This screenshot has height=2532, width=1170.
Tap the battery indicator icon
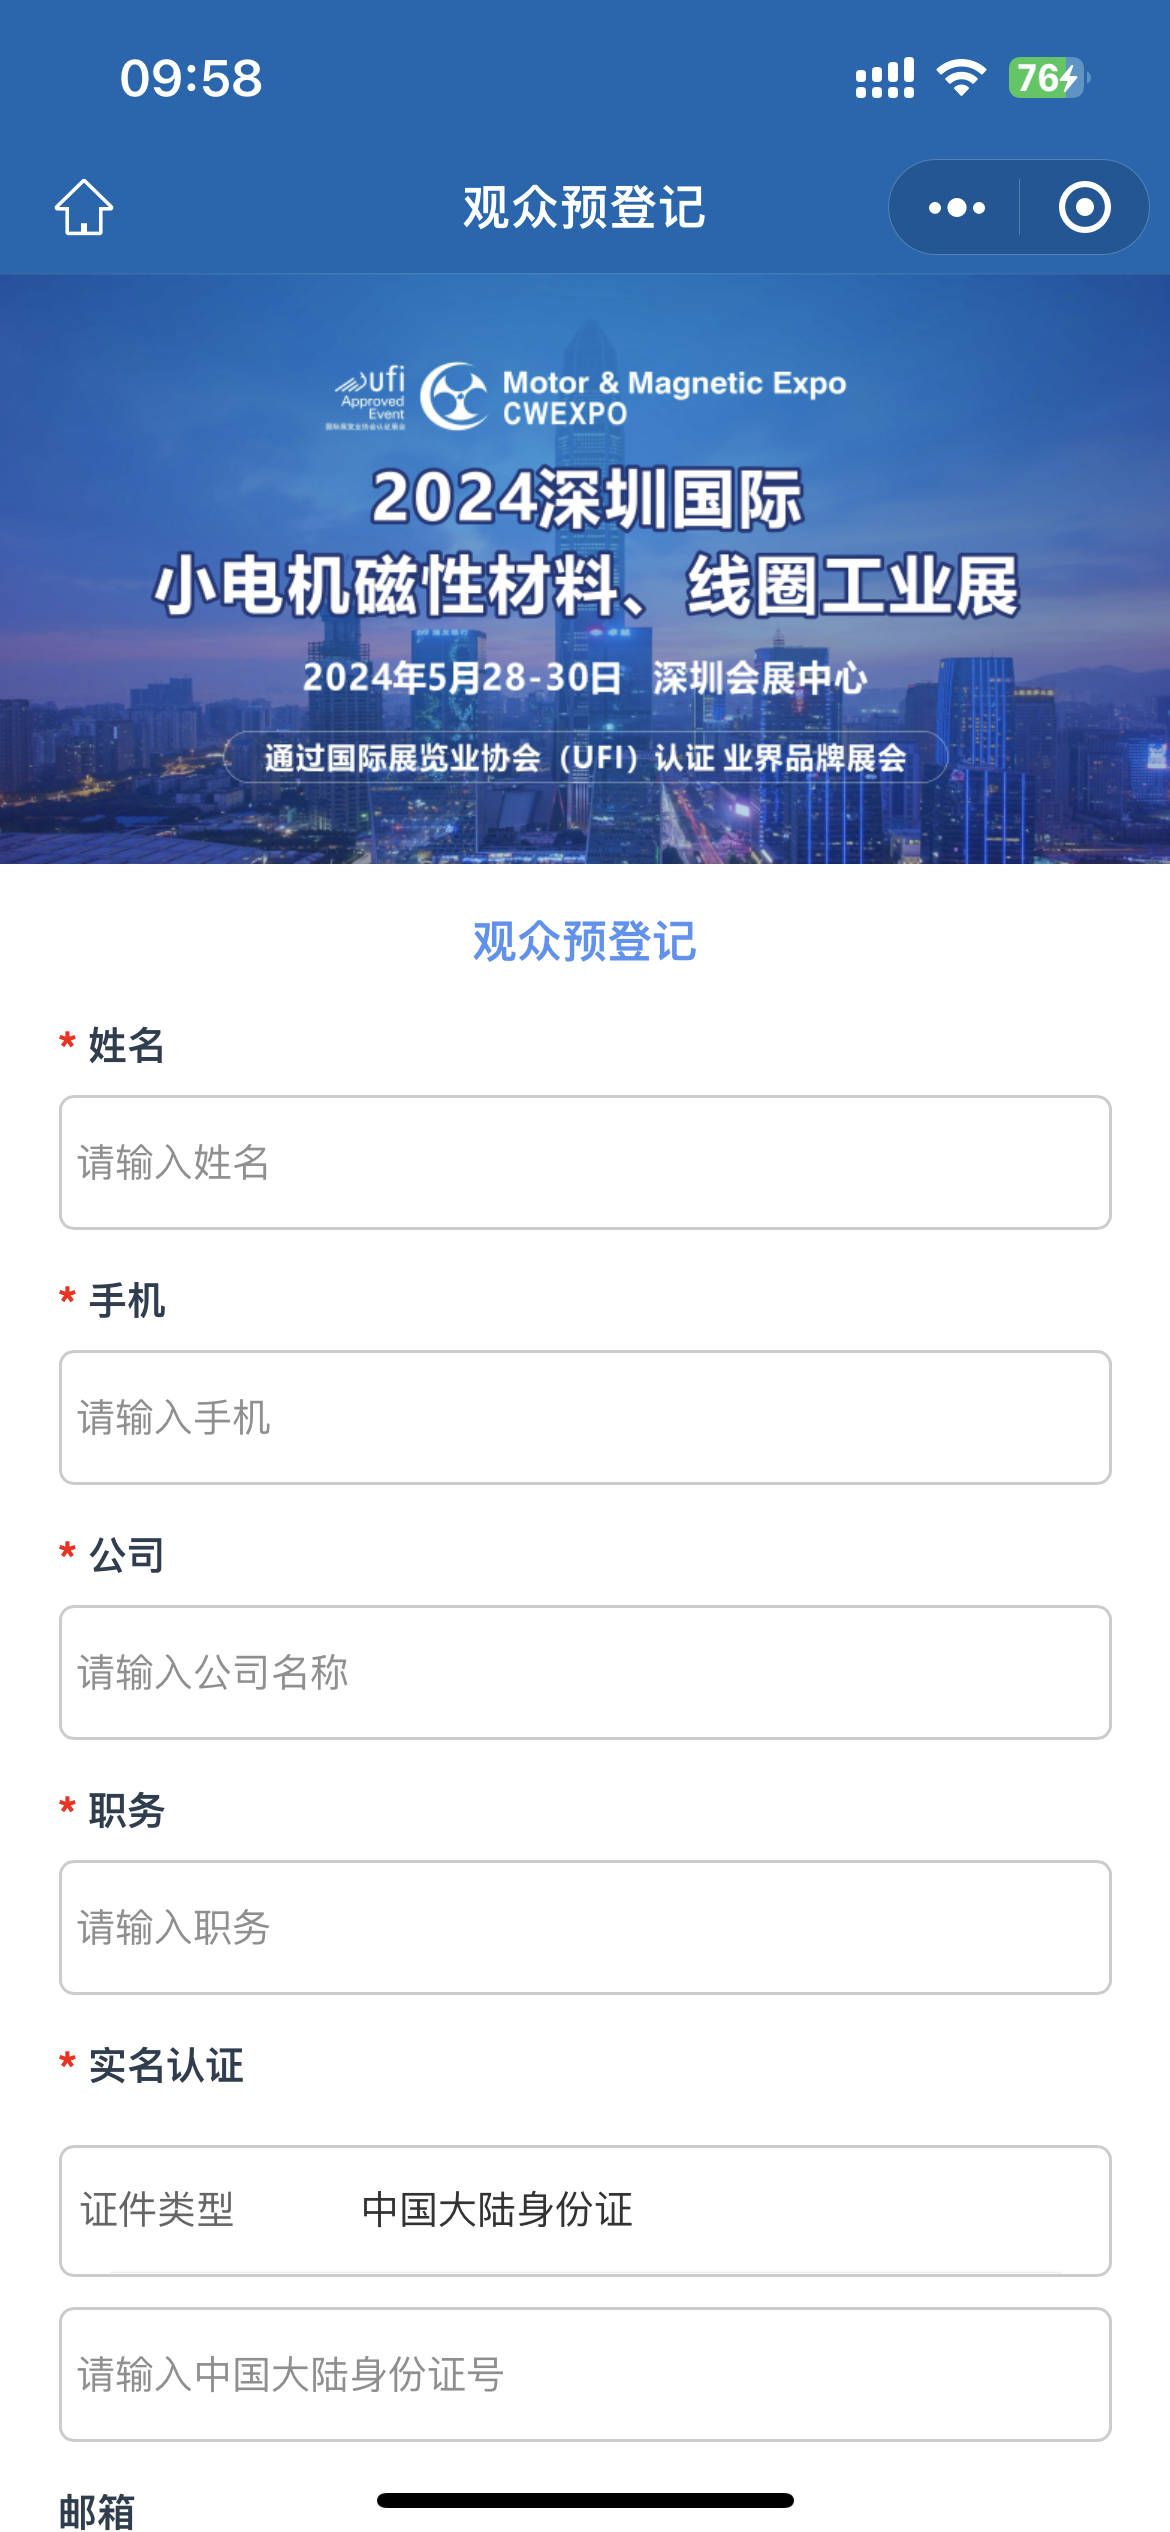[1047, 78]
